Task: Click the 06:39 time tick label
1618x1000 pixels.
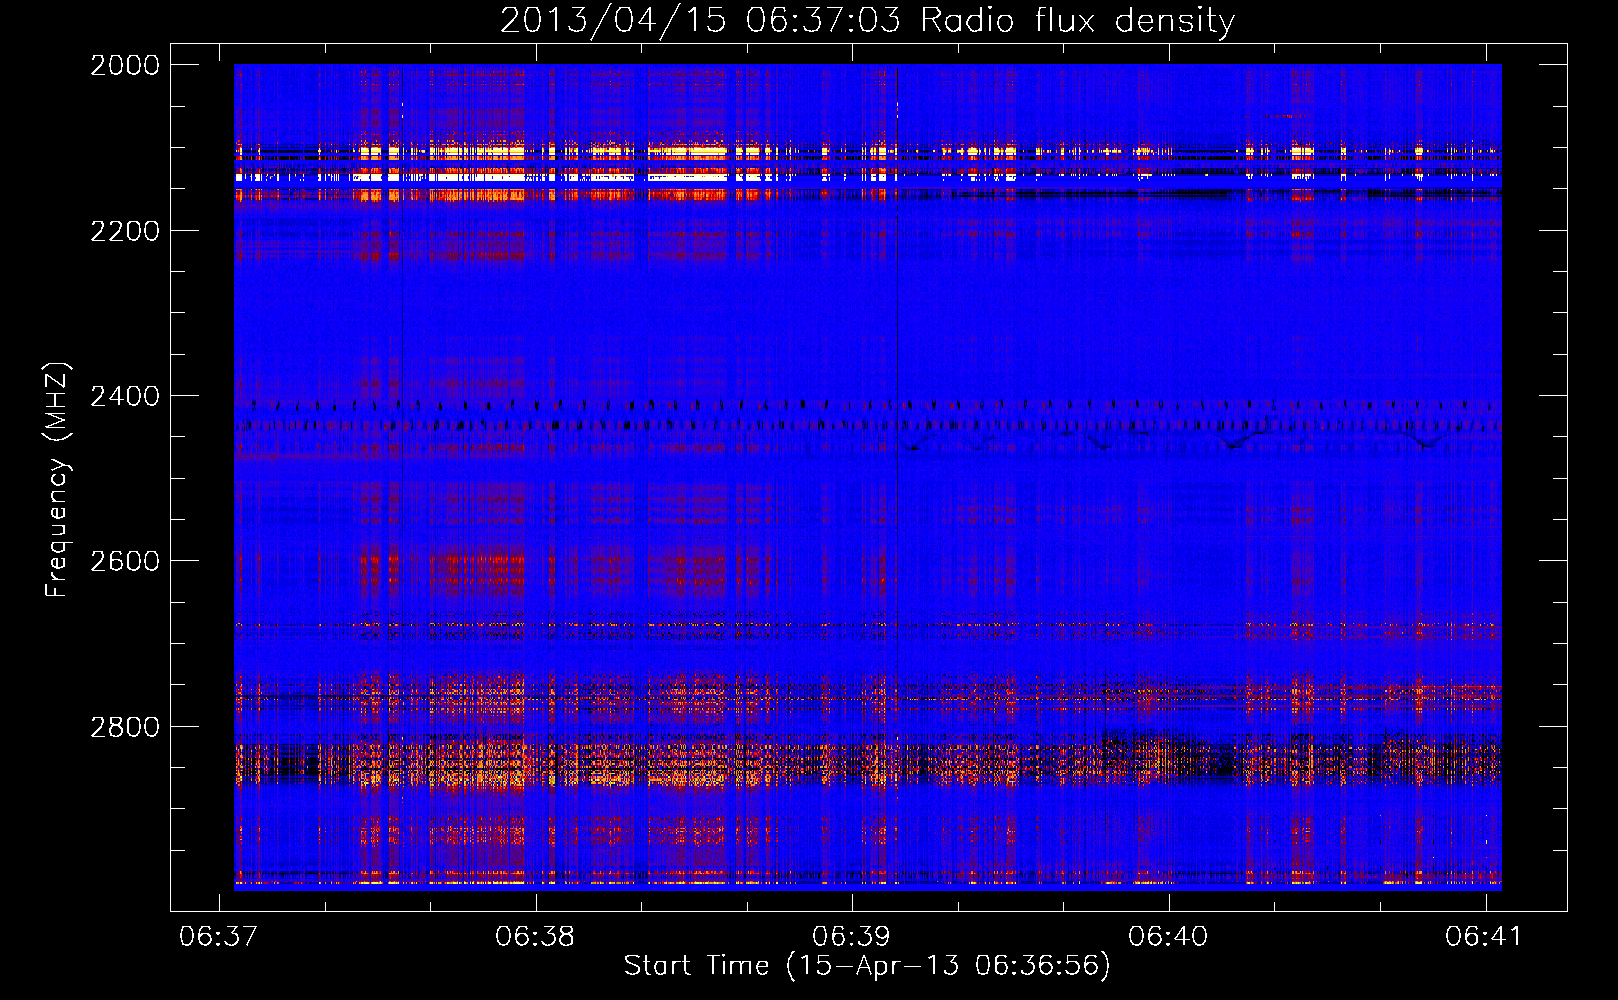Action: tap(851, 937)
